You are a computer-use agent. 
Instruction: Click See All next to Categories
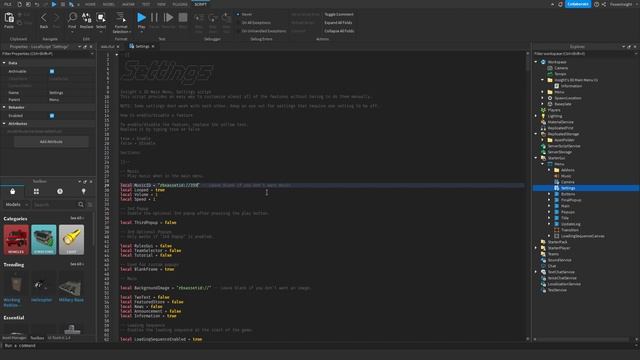(77, 218)
